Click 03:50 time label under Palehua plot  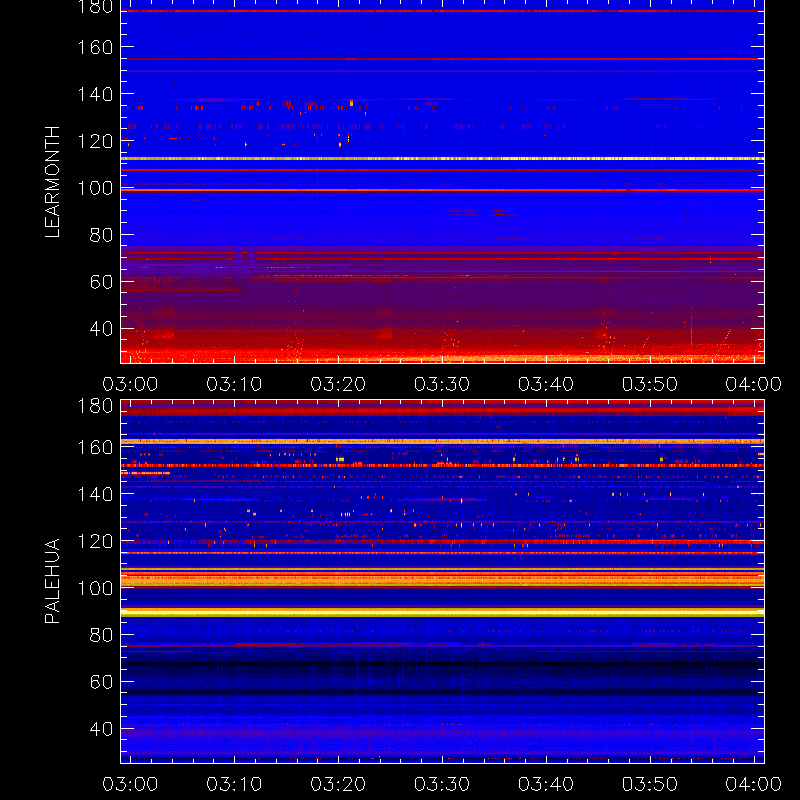click(x=650, y=784)
